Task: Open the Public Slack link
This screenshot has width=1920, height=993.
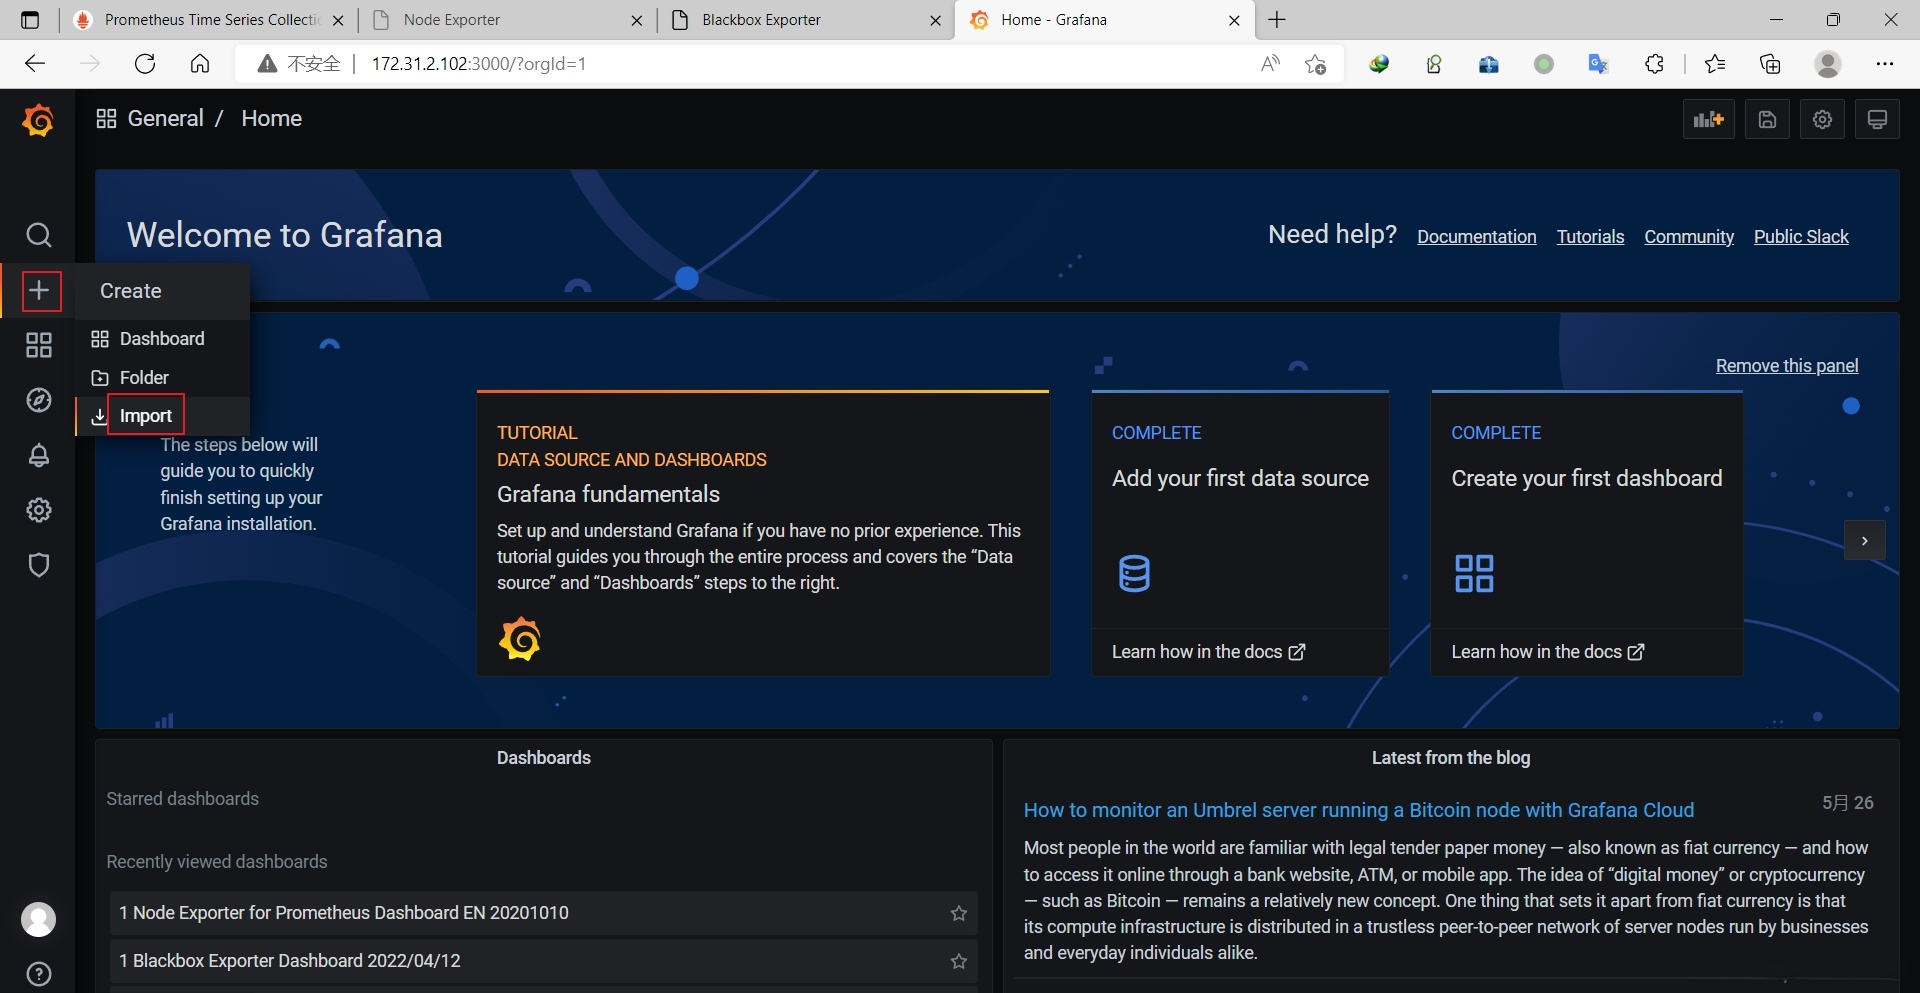Action: pyautogui.click(x=1801, y=237)
